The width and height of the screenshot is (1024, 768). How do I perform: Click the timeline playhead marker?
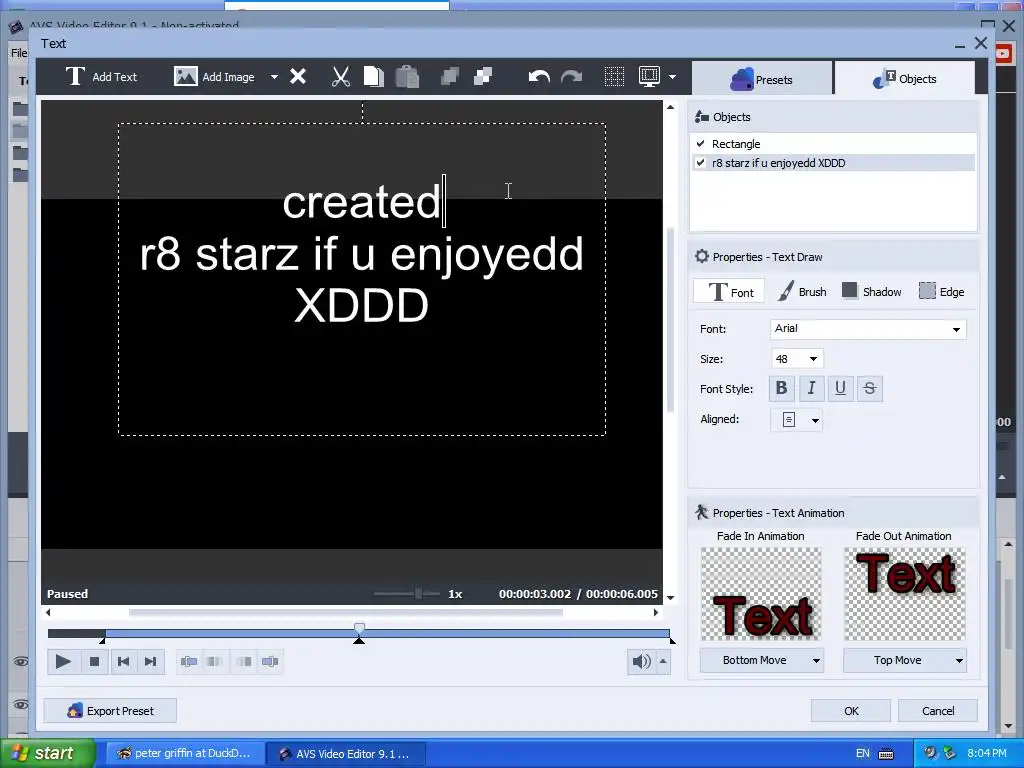pos(359,629)
